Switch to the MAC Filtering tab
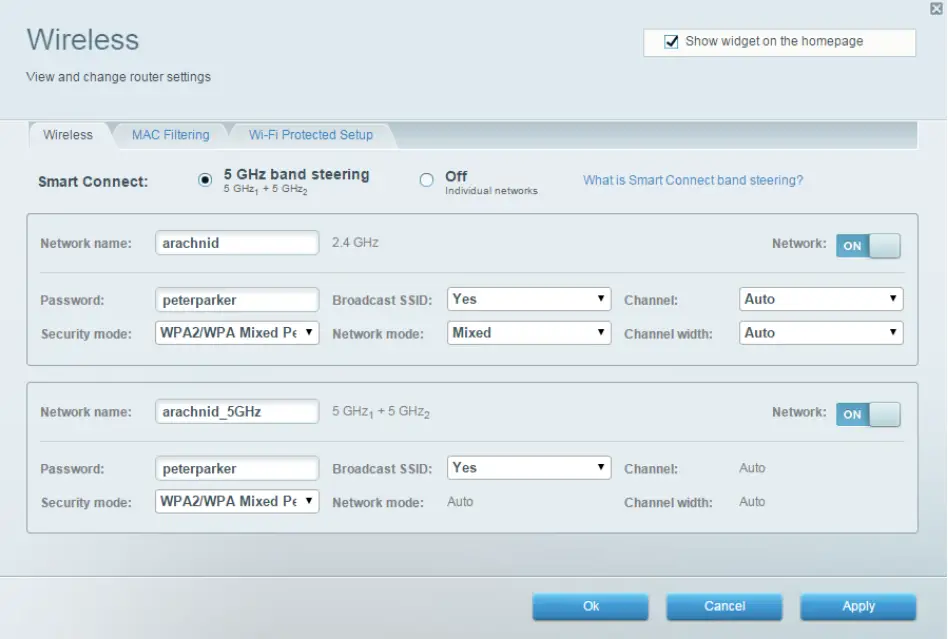The height and width of the screenshot is (639, 948). click(x=169, y=134)
